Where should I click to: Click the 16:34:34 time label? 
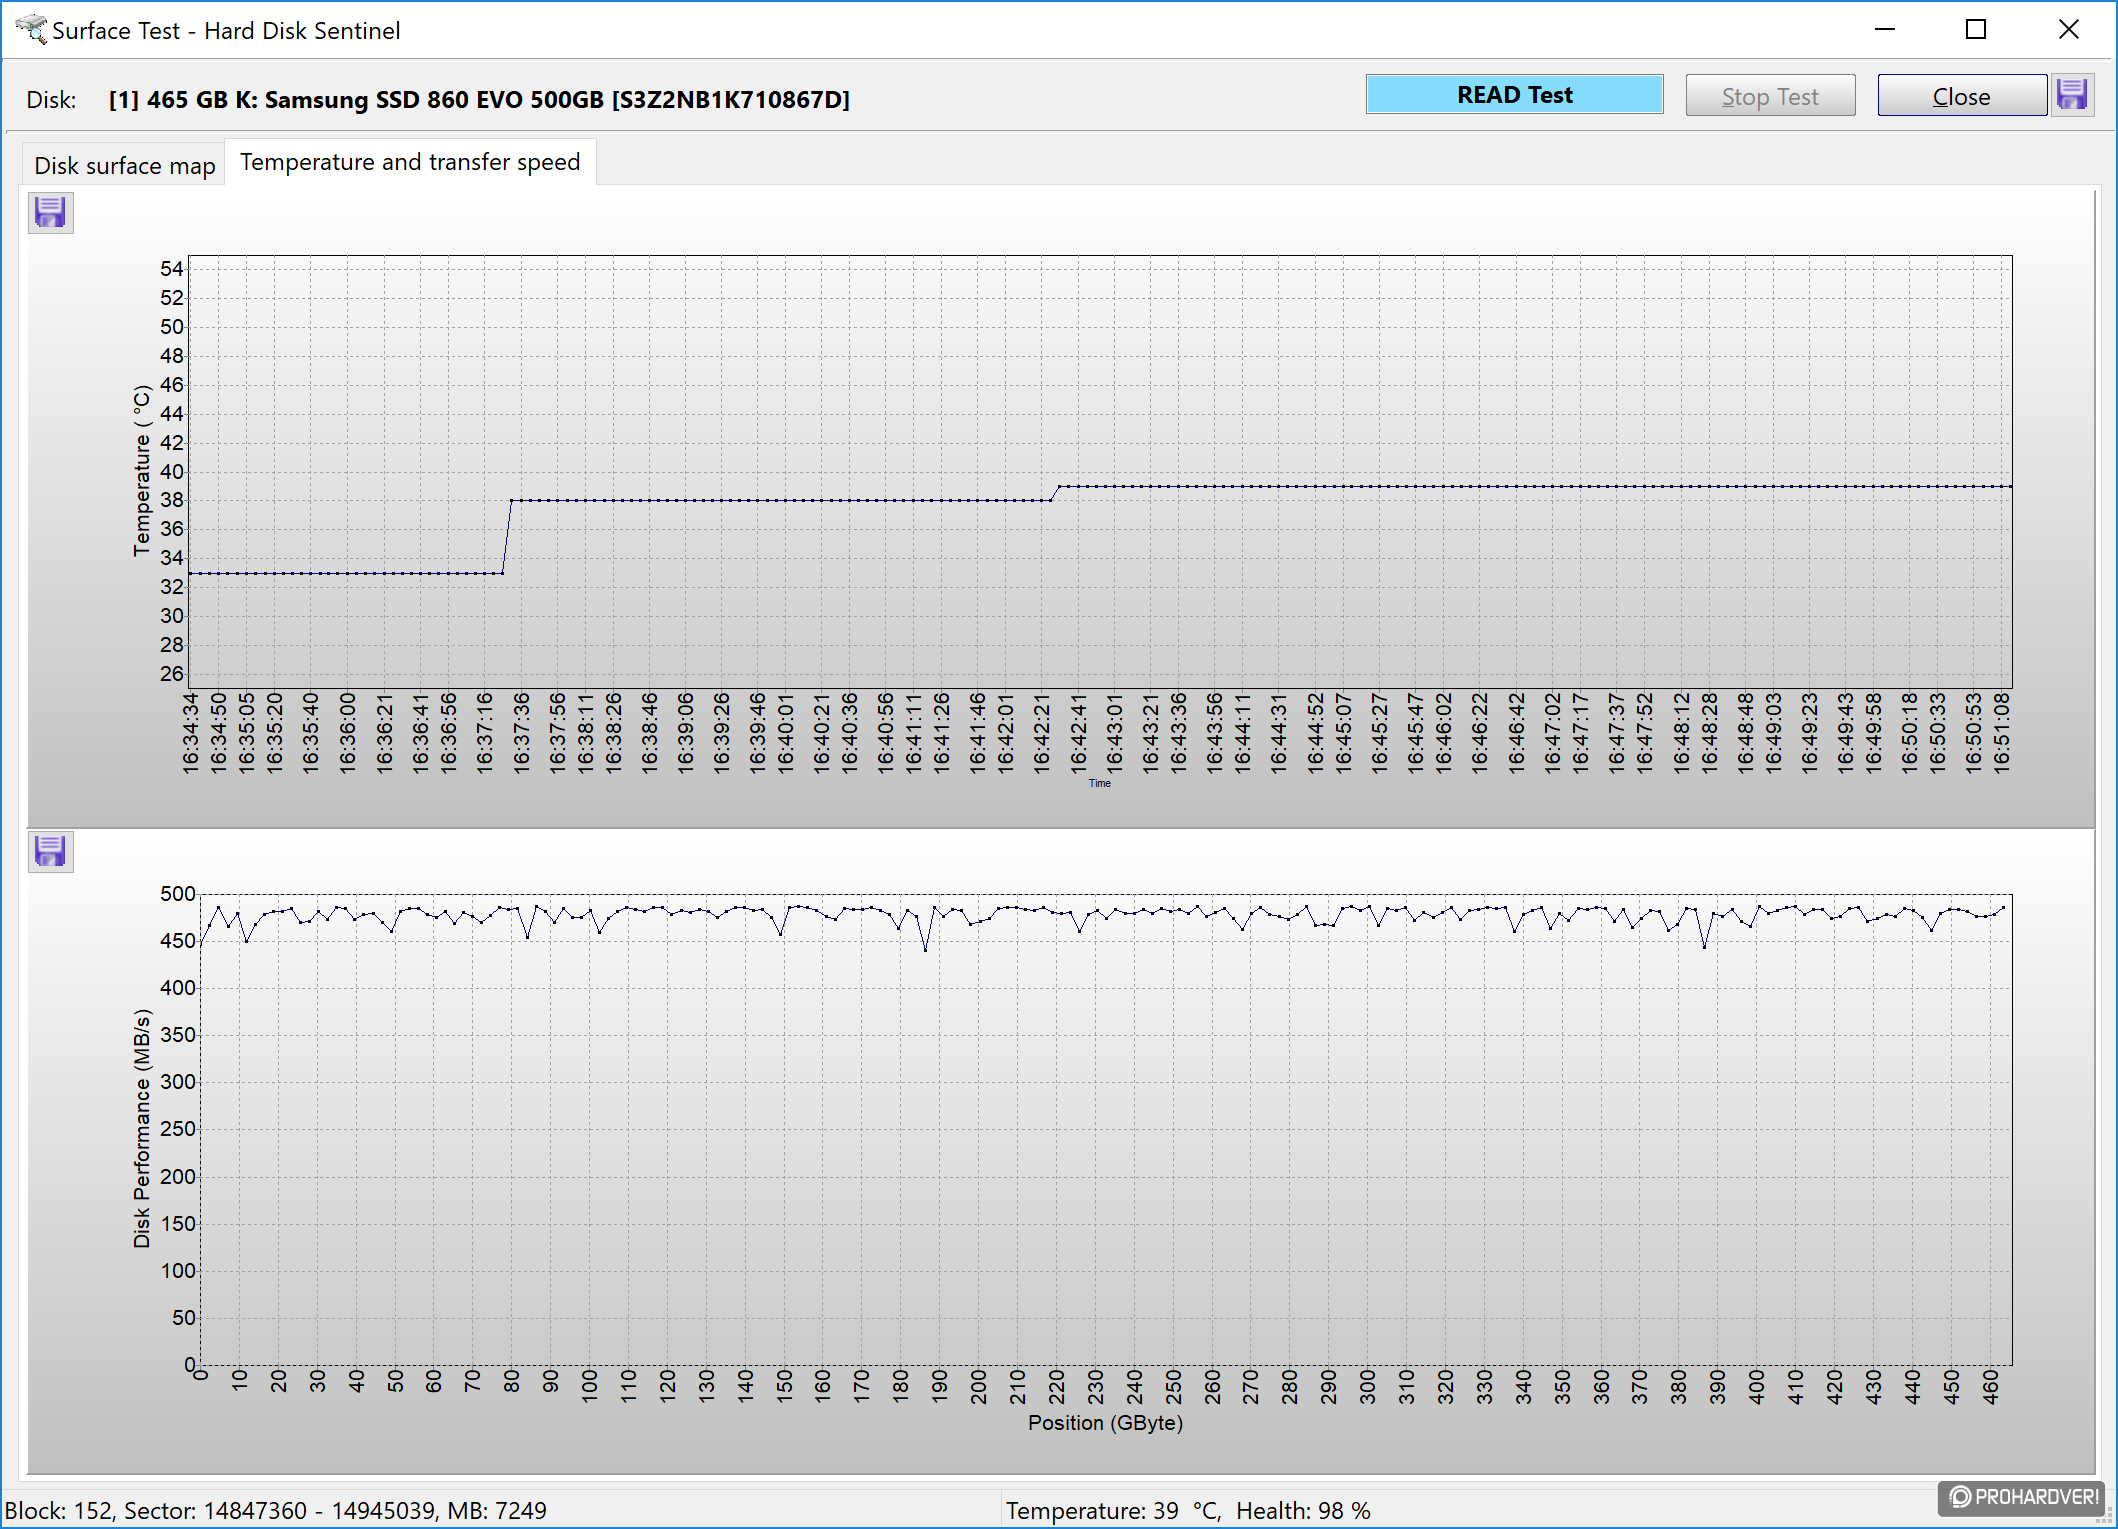point(190,732)
